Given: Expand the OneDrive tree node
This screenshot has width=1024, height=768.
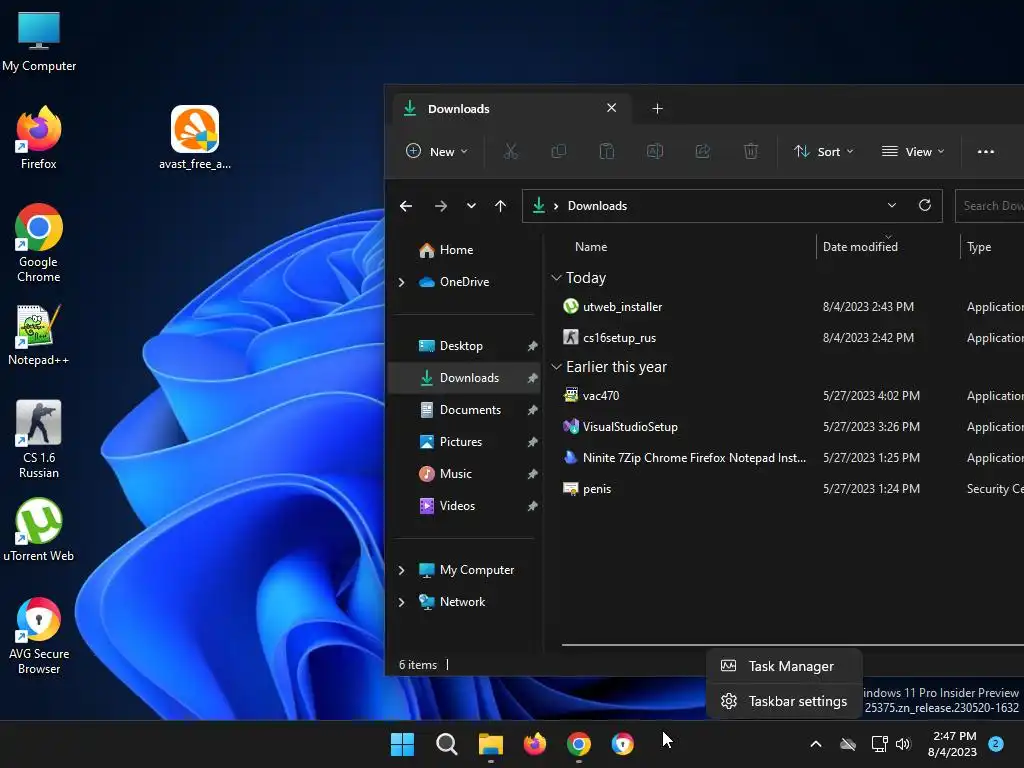Looking at the screenshot, I should coord(402,282).
